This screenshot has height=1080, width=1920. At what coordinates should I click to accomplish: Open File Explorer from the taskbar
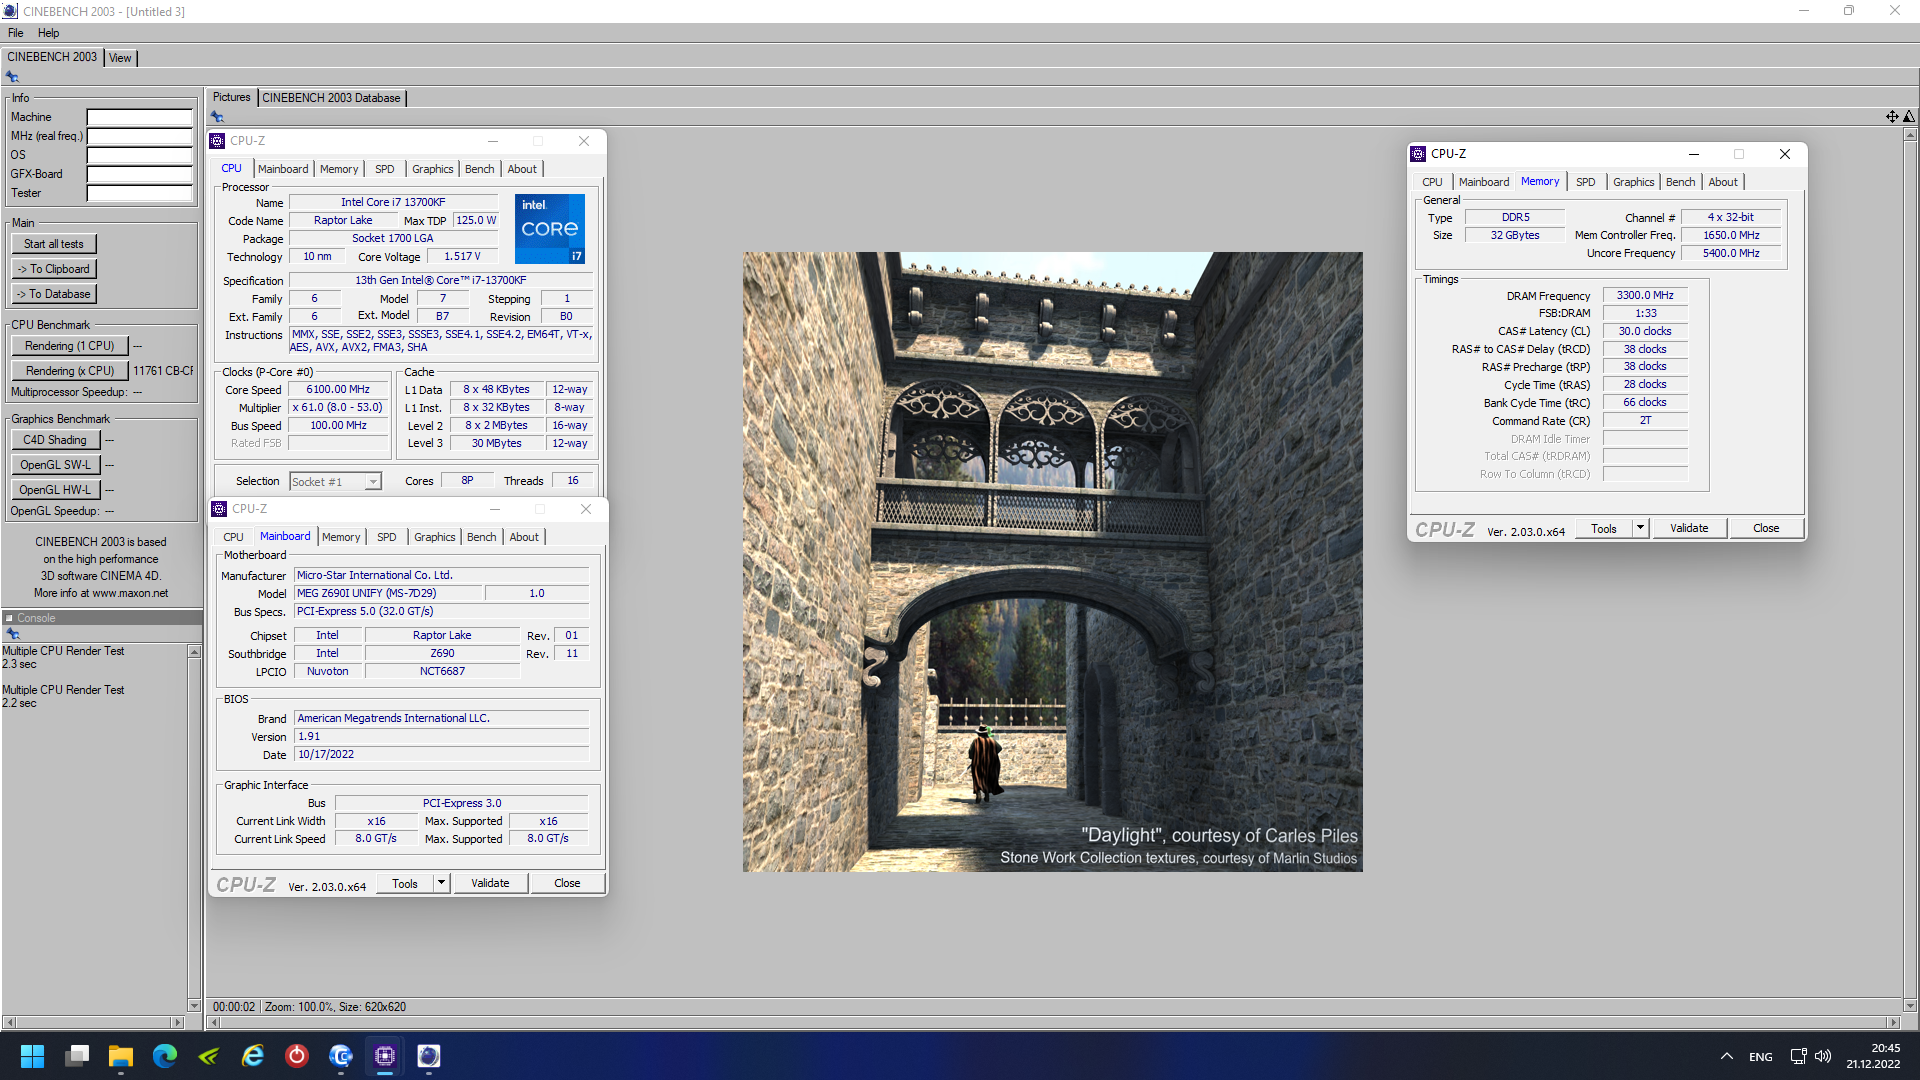pos(121,1056)
